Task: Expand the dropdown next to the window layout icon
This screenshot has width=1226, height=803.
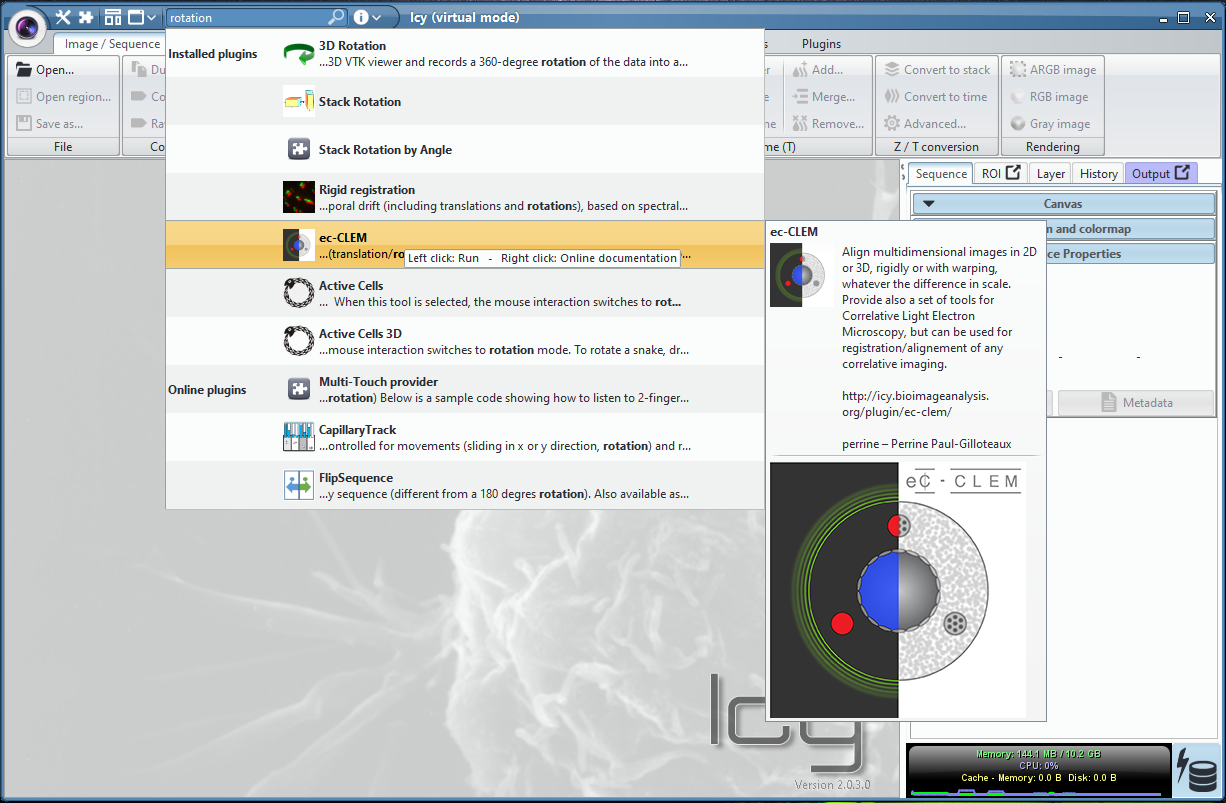Action: click(x=151, y=17)
